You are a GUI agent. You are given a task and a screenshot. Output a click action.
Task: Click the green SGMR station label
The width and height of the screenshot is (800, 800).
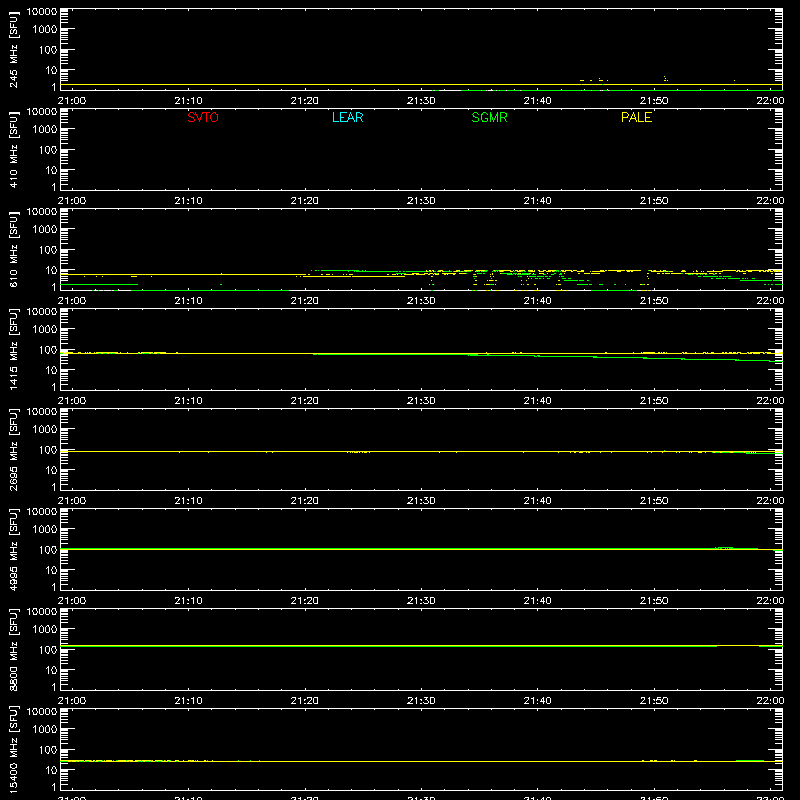[489, 117]
